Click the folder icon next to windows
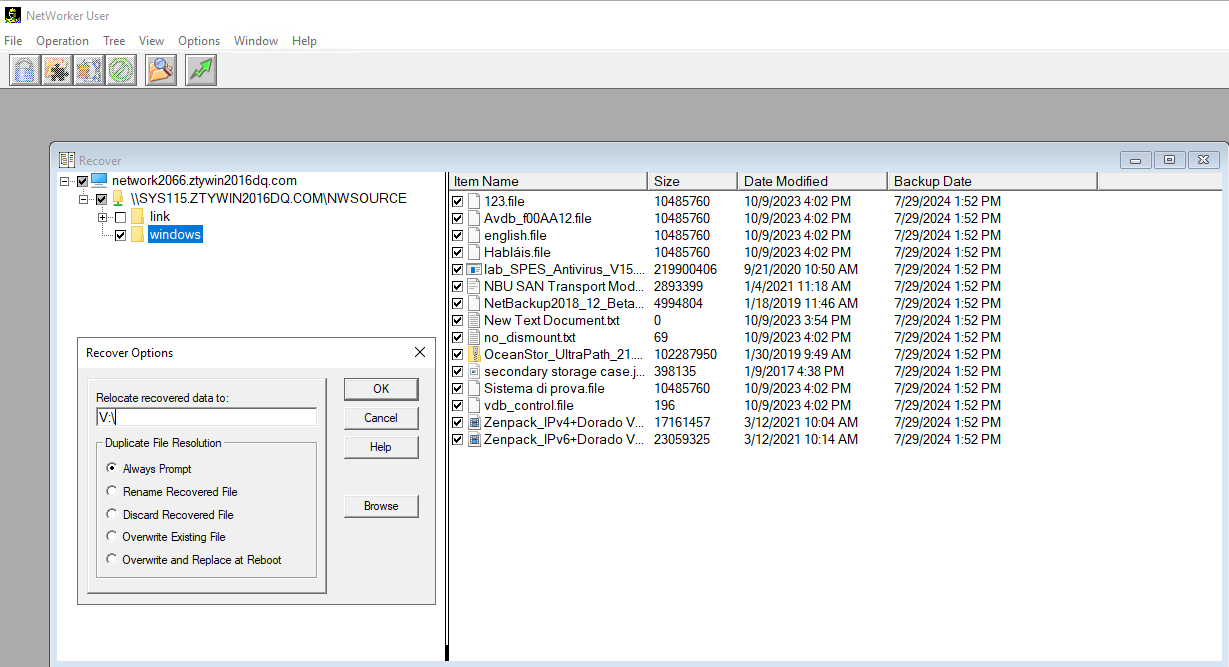 [138, 235]
